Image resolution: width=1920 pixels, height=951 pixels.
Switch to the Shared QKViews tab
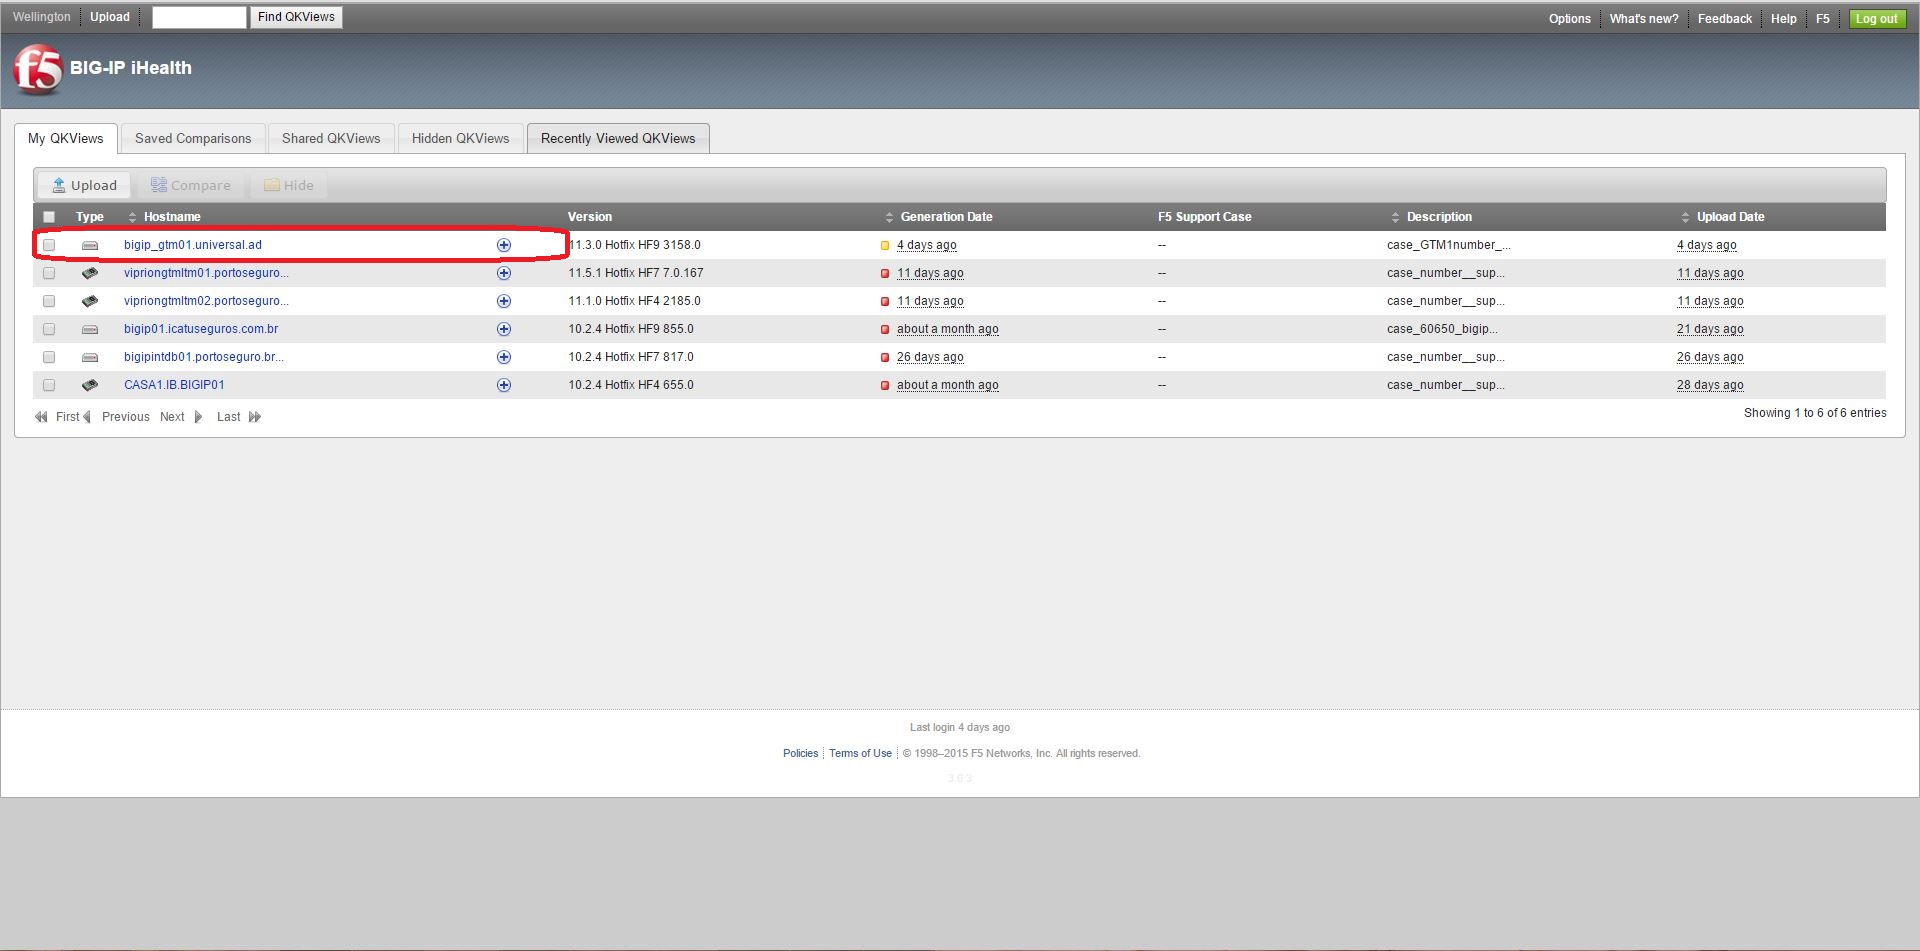[331, 139]
